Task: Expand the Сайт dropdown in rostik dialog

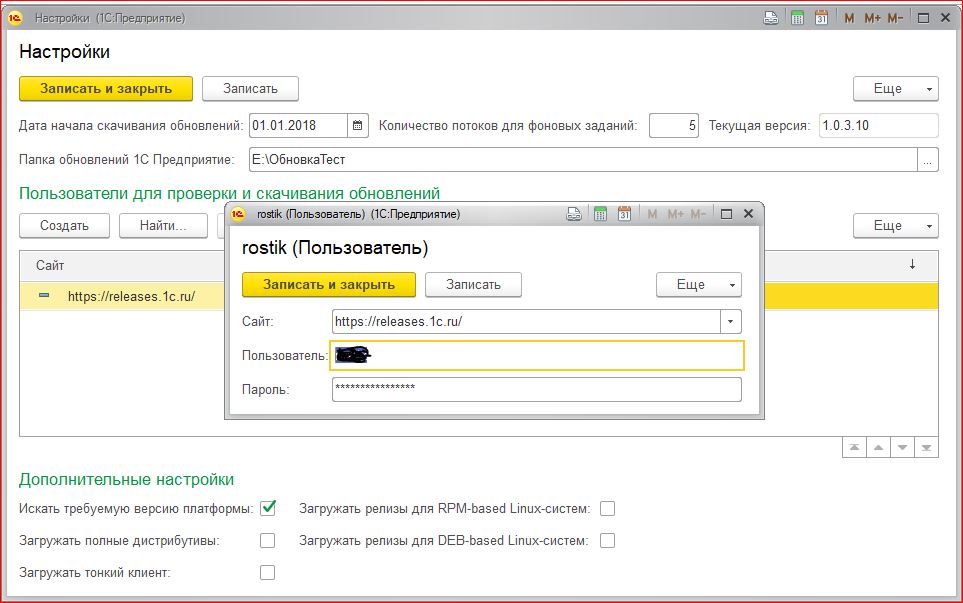Action: (x=731, y=321)
